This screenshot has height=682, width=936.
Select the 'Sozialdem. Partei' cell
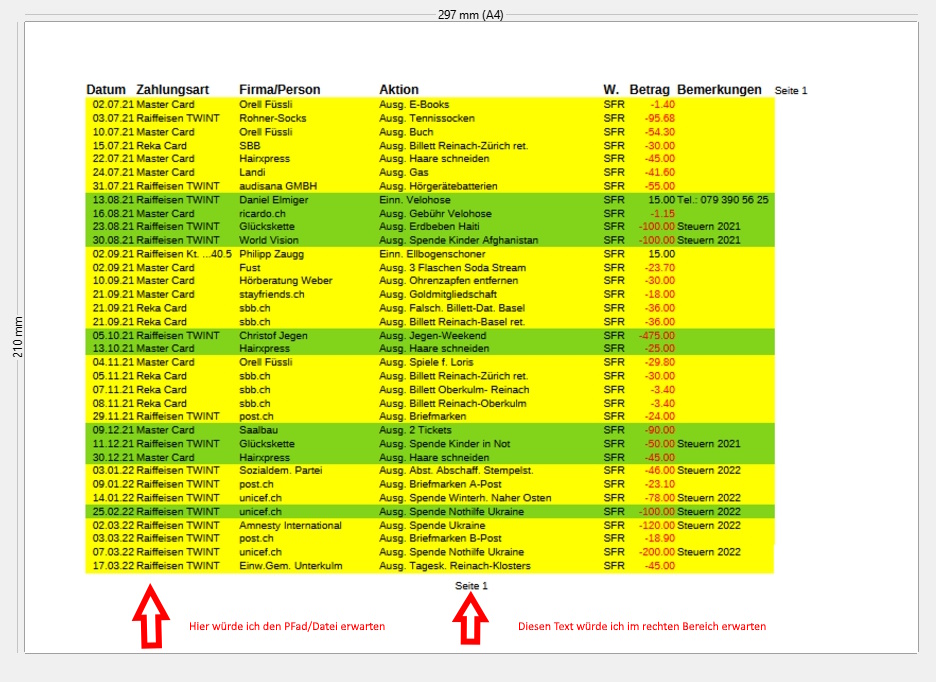281,471
